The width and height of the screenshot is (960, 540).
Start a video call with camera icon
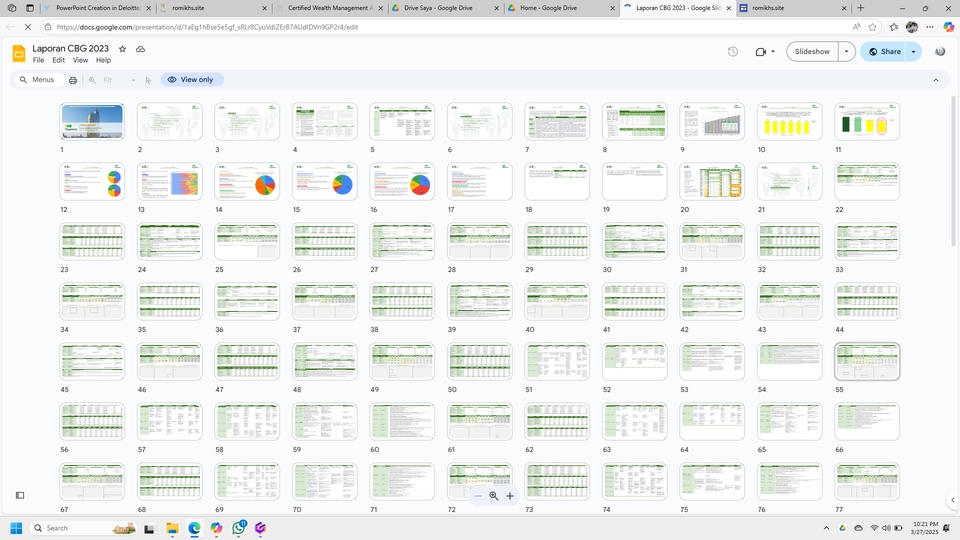click(x=760, y=51)
